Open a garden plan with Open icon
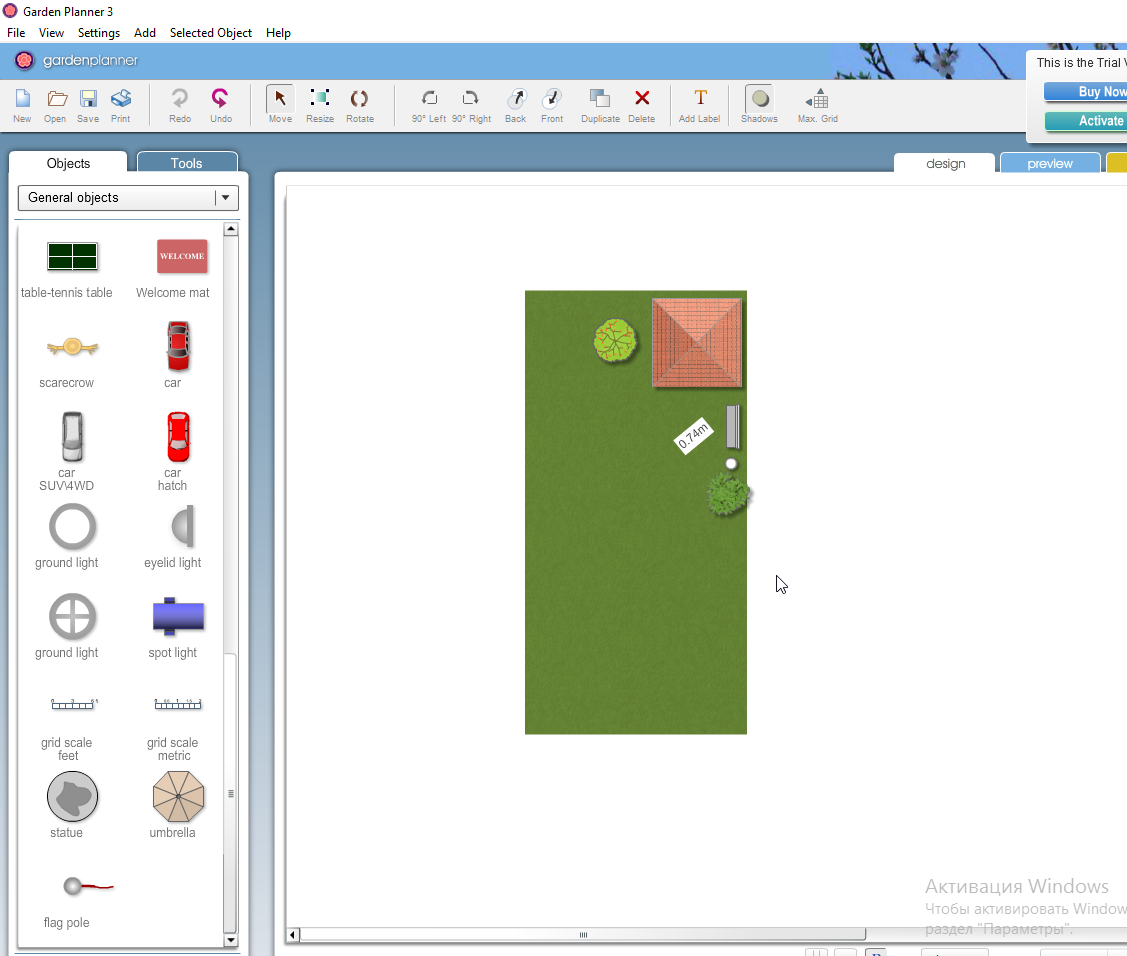This screenshot has width=1127, height=956. (55, 106)
